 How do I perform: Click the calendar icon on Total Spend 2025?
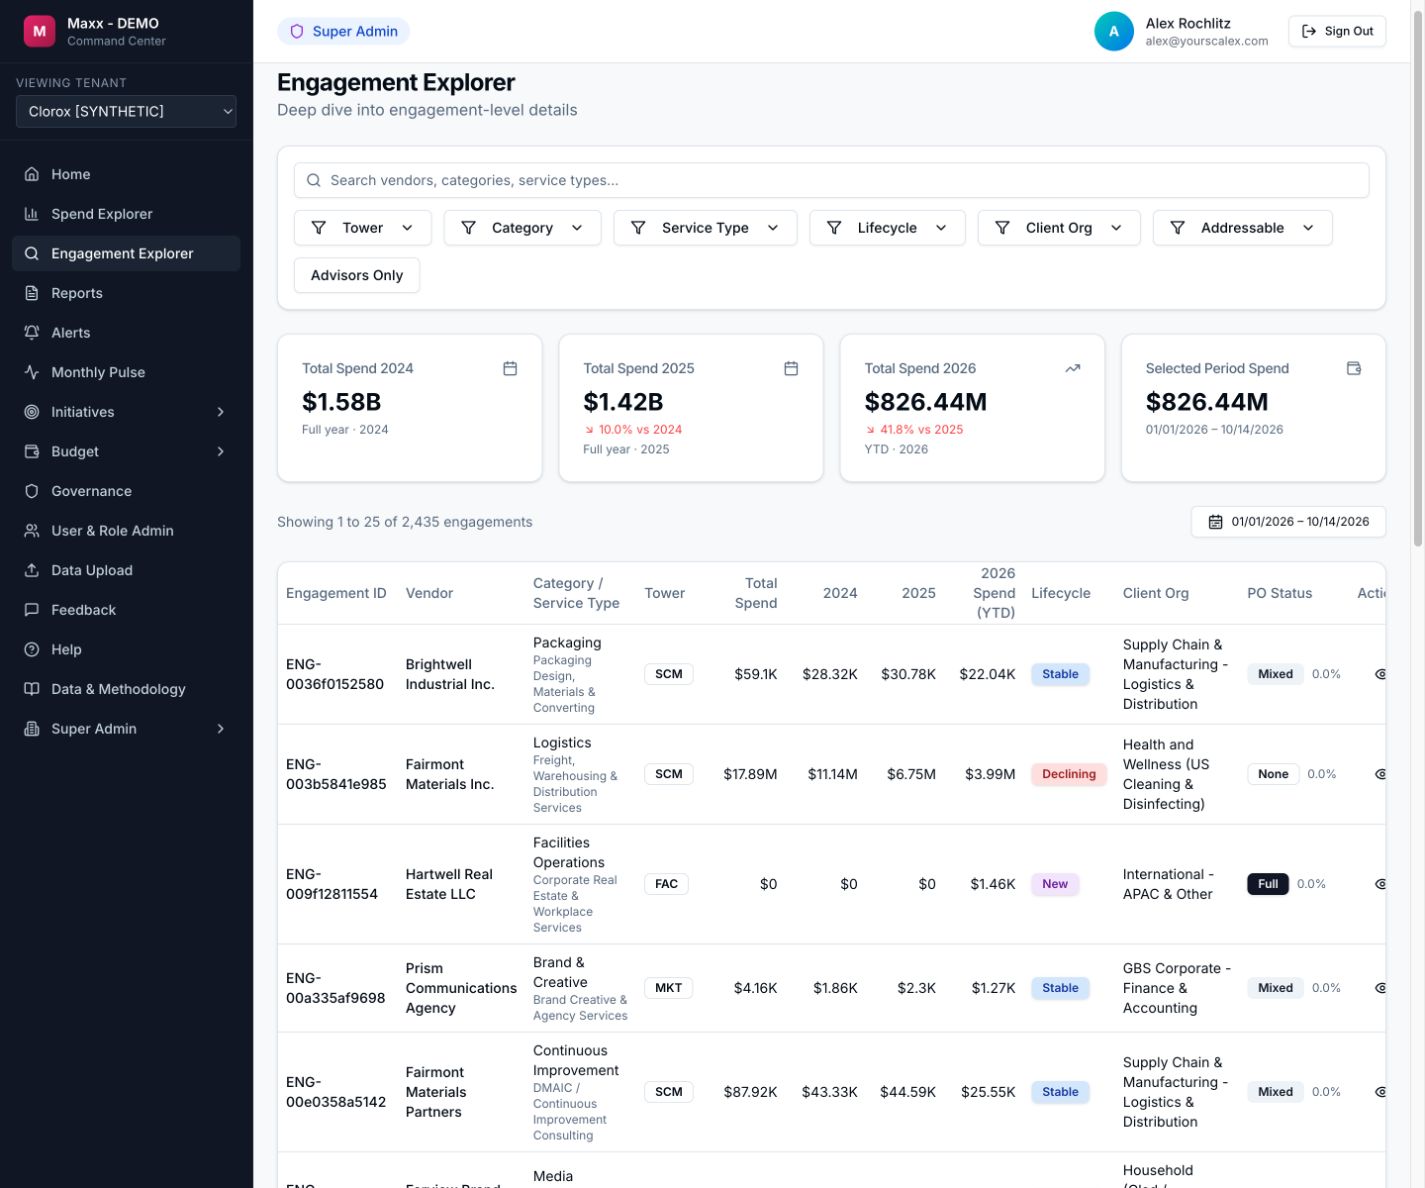(791, 369)
